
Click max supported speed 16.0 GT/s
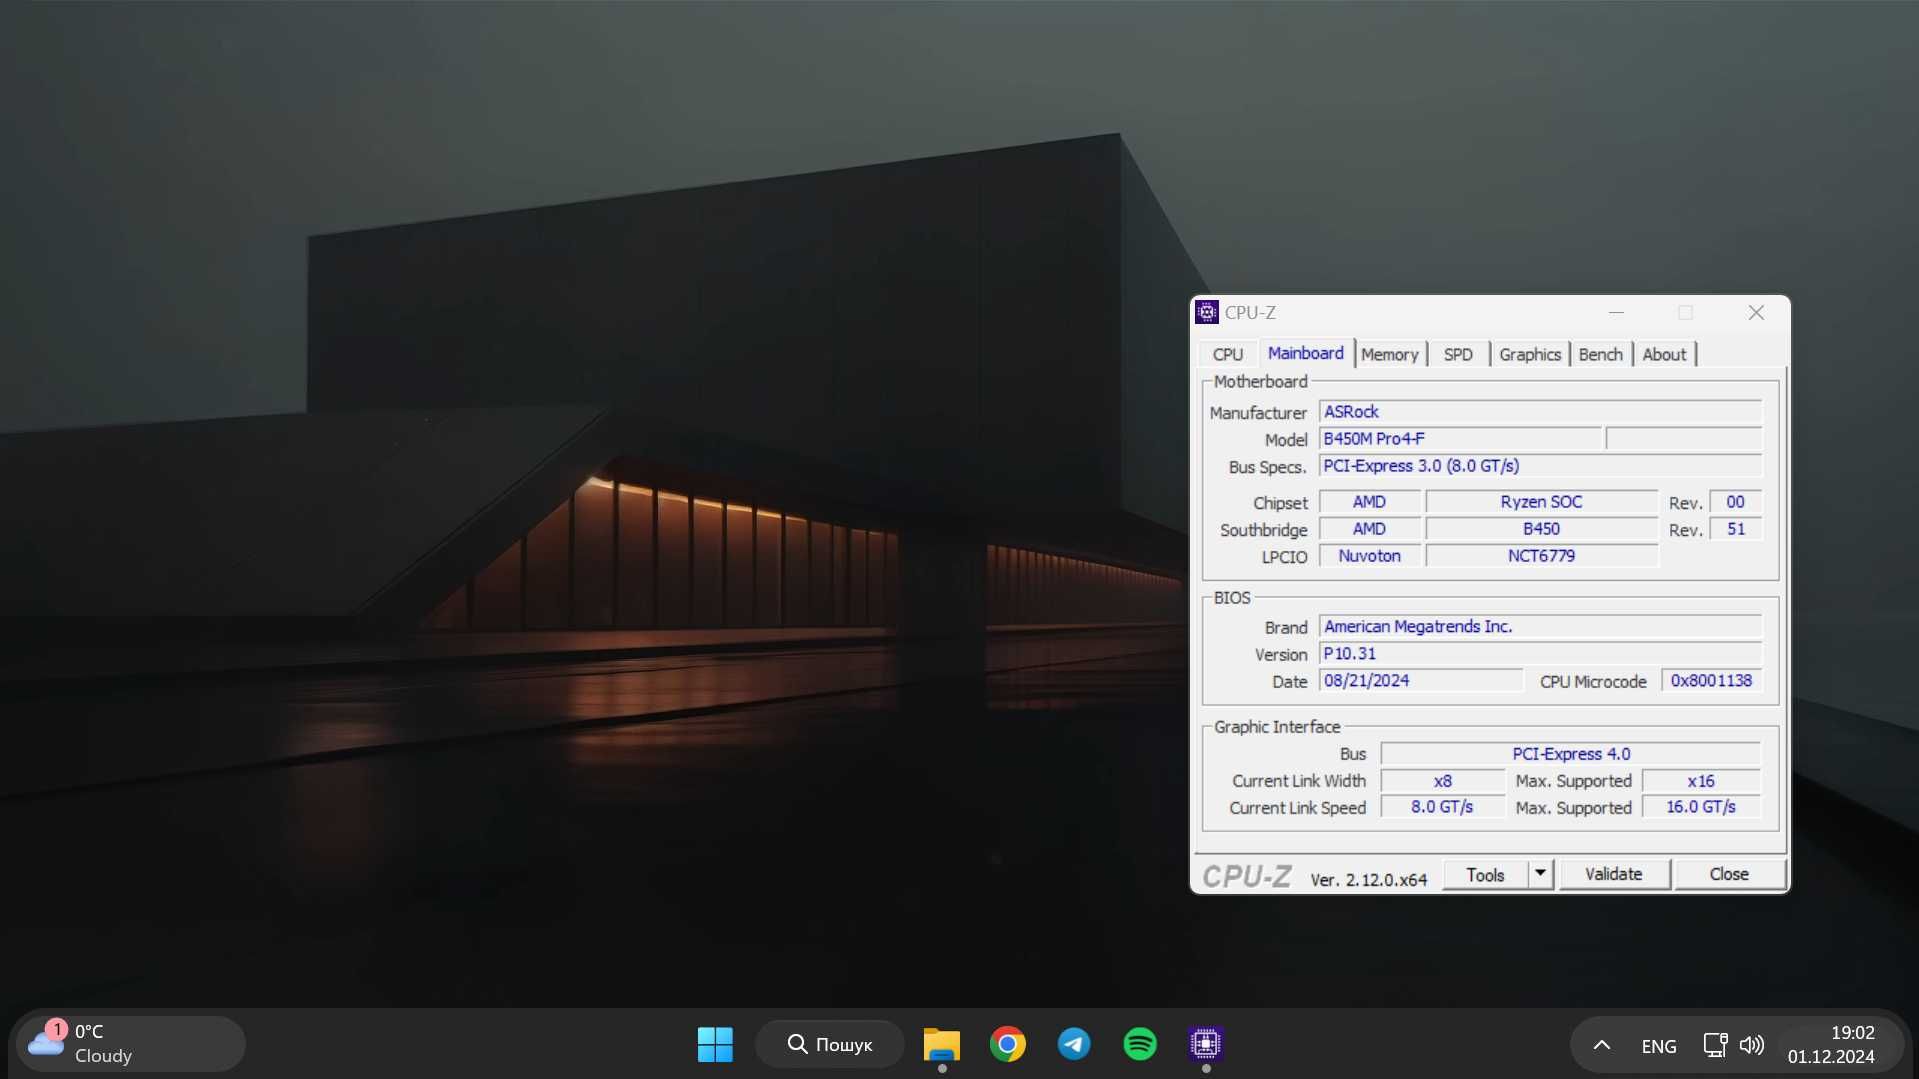tap(1700, 807)
